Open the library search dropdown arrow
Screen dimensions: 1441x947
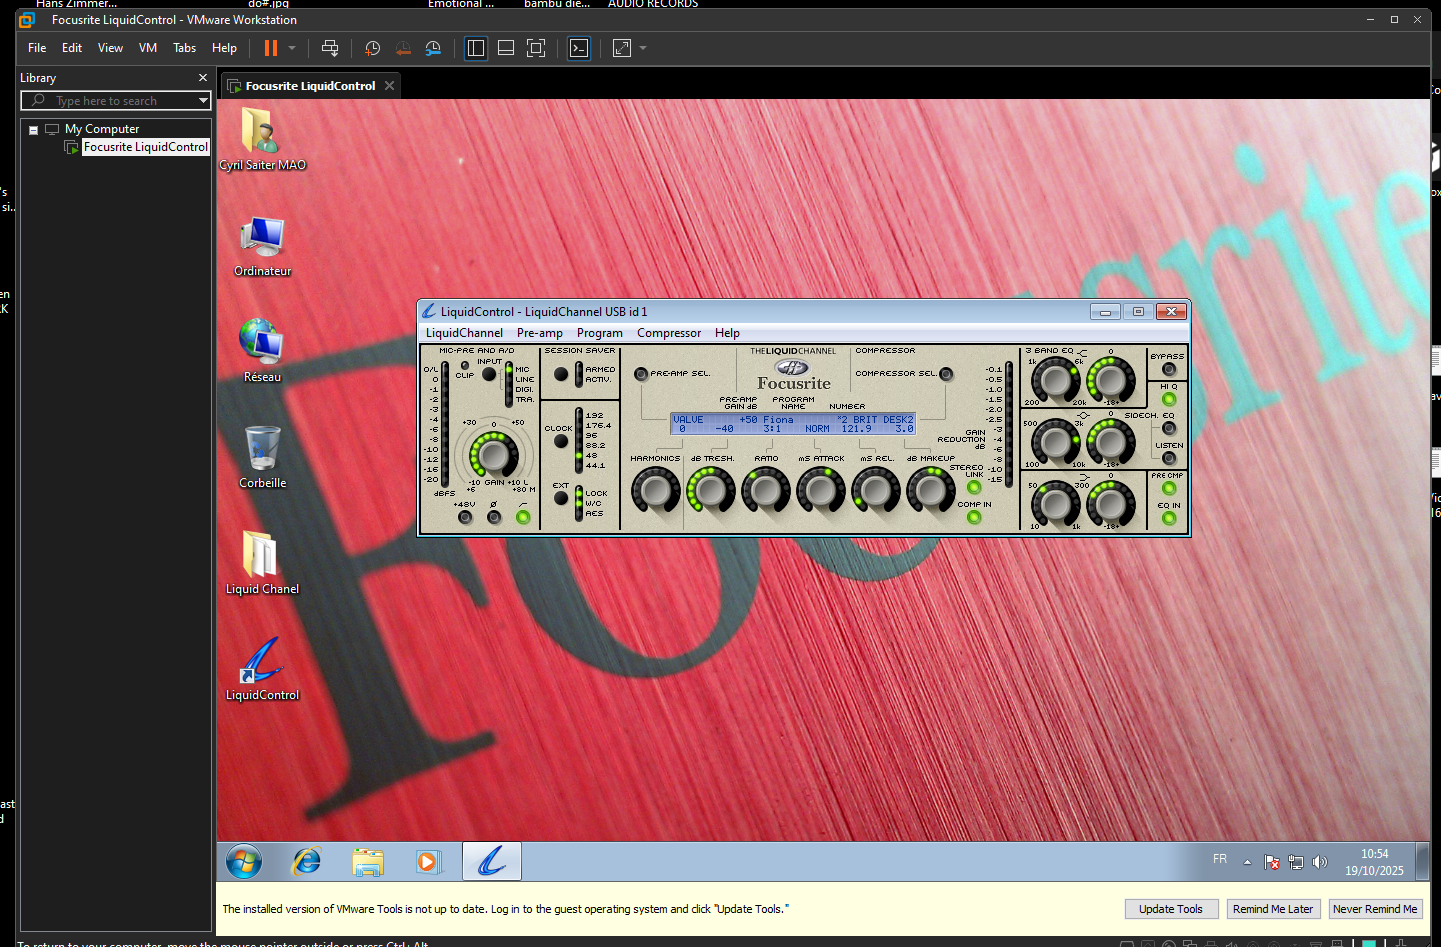click(x=203, y=100)
